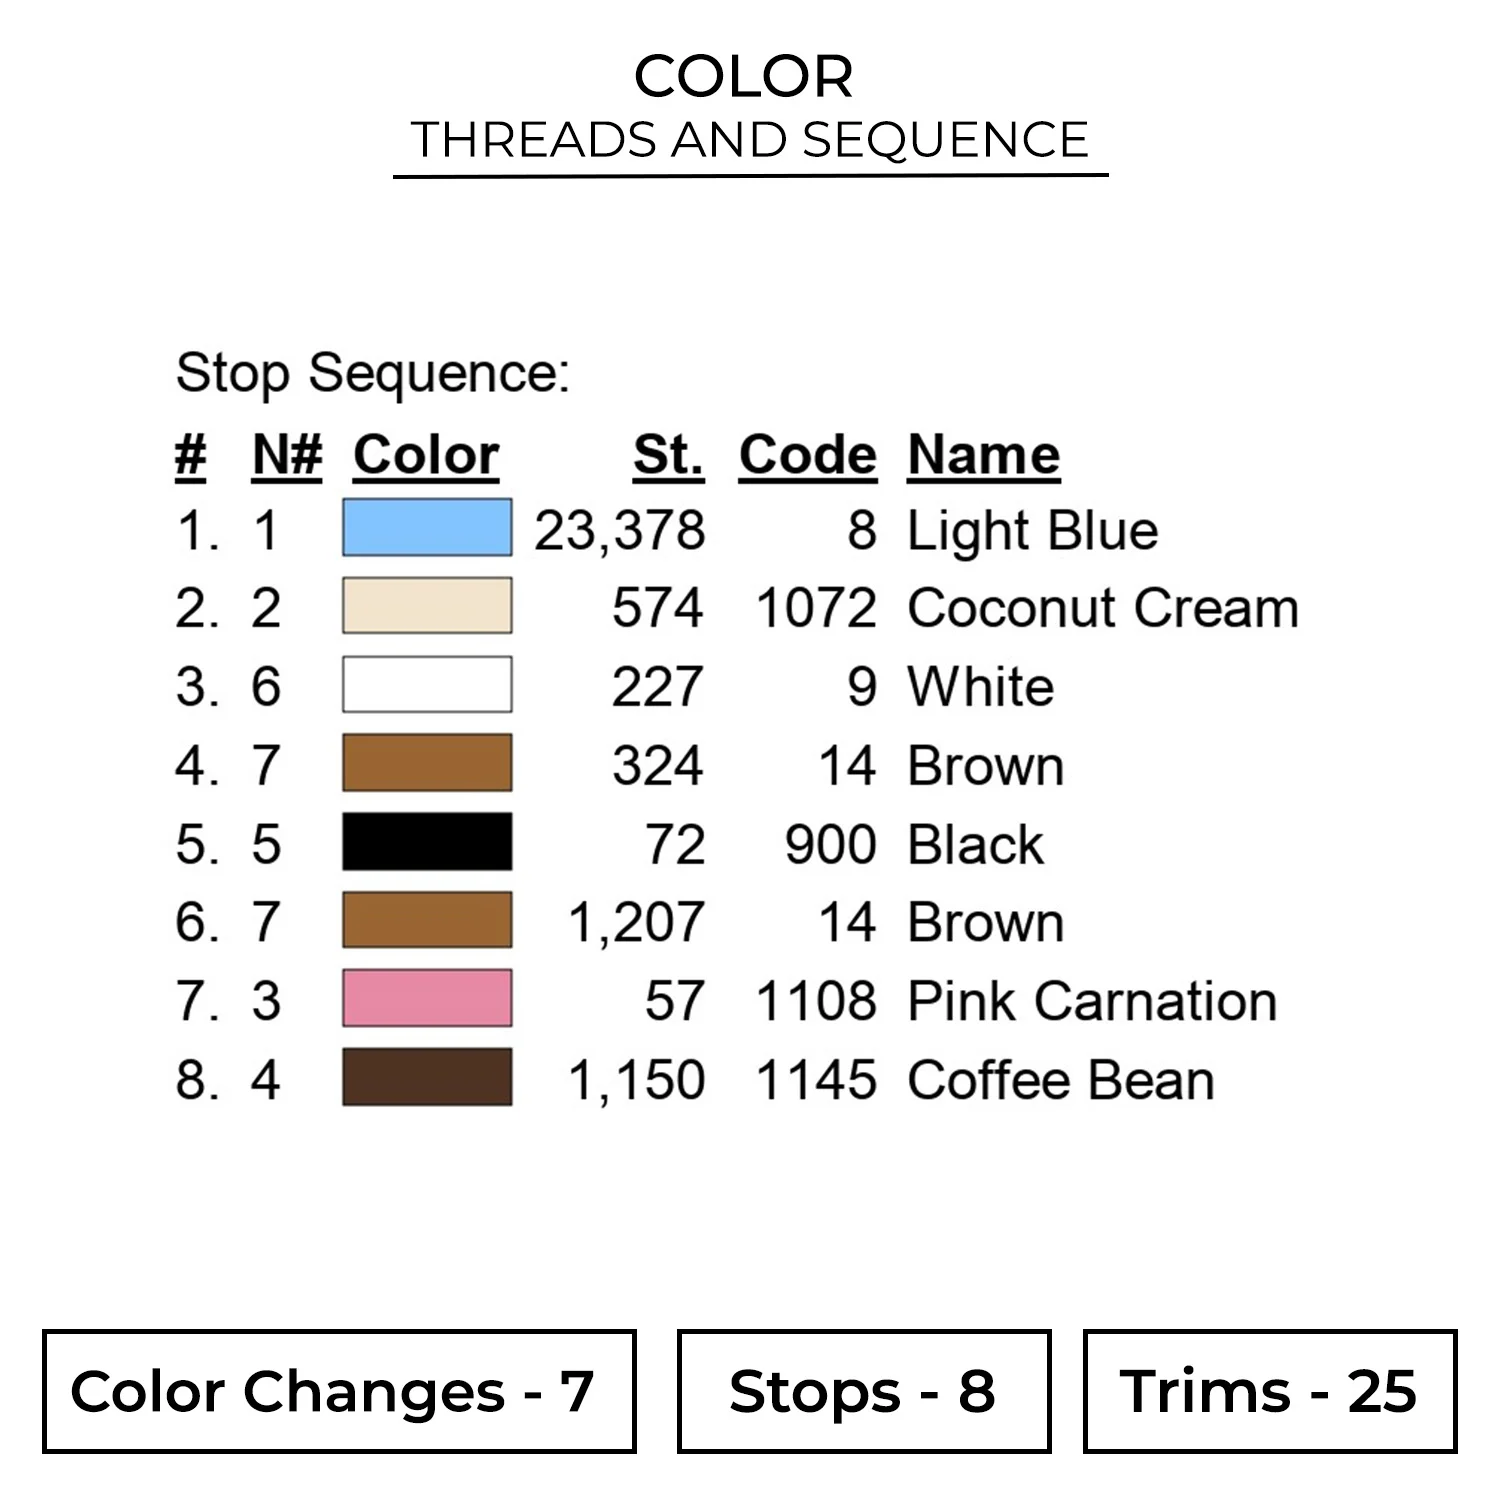The image size is (1500, 1500).
Task: Click the Black color swatch
Action: pos(427,842)
